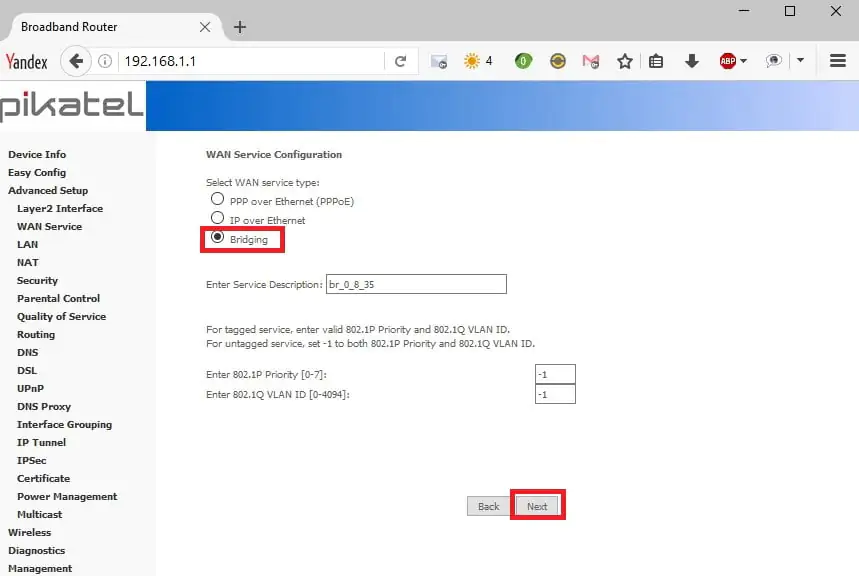
Task: Click the green zero counter icon
Action: [x=523, y=61]
